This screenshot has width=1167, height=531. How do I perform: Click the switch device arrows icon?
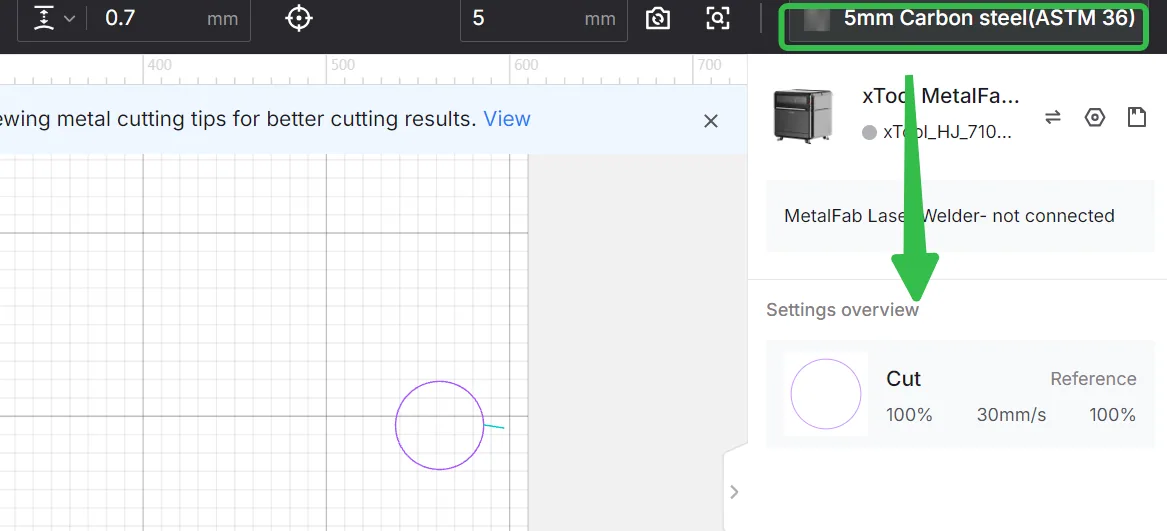(x=1052, y=117)
